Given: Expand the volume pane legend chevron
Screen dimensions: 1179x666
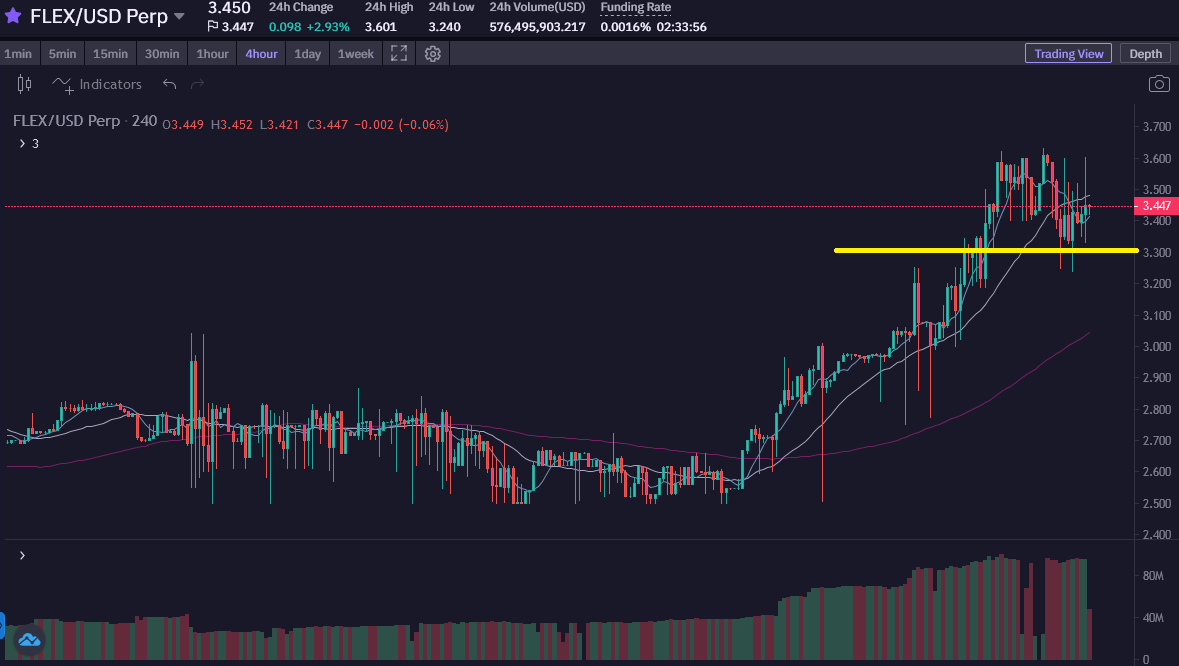Looking at the screenshot, I should [22, 556].
